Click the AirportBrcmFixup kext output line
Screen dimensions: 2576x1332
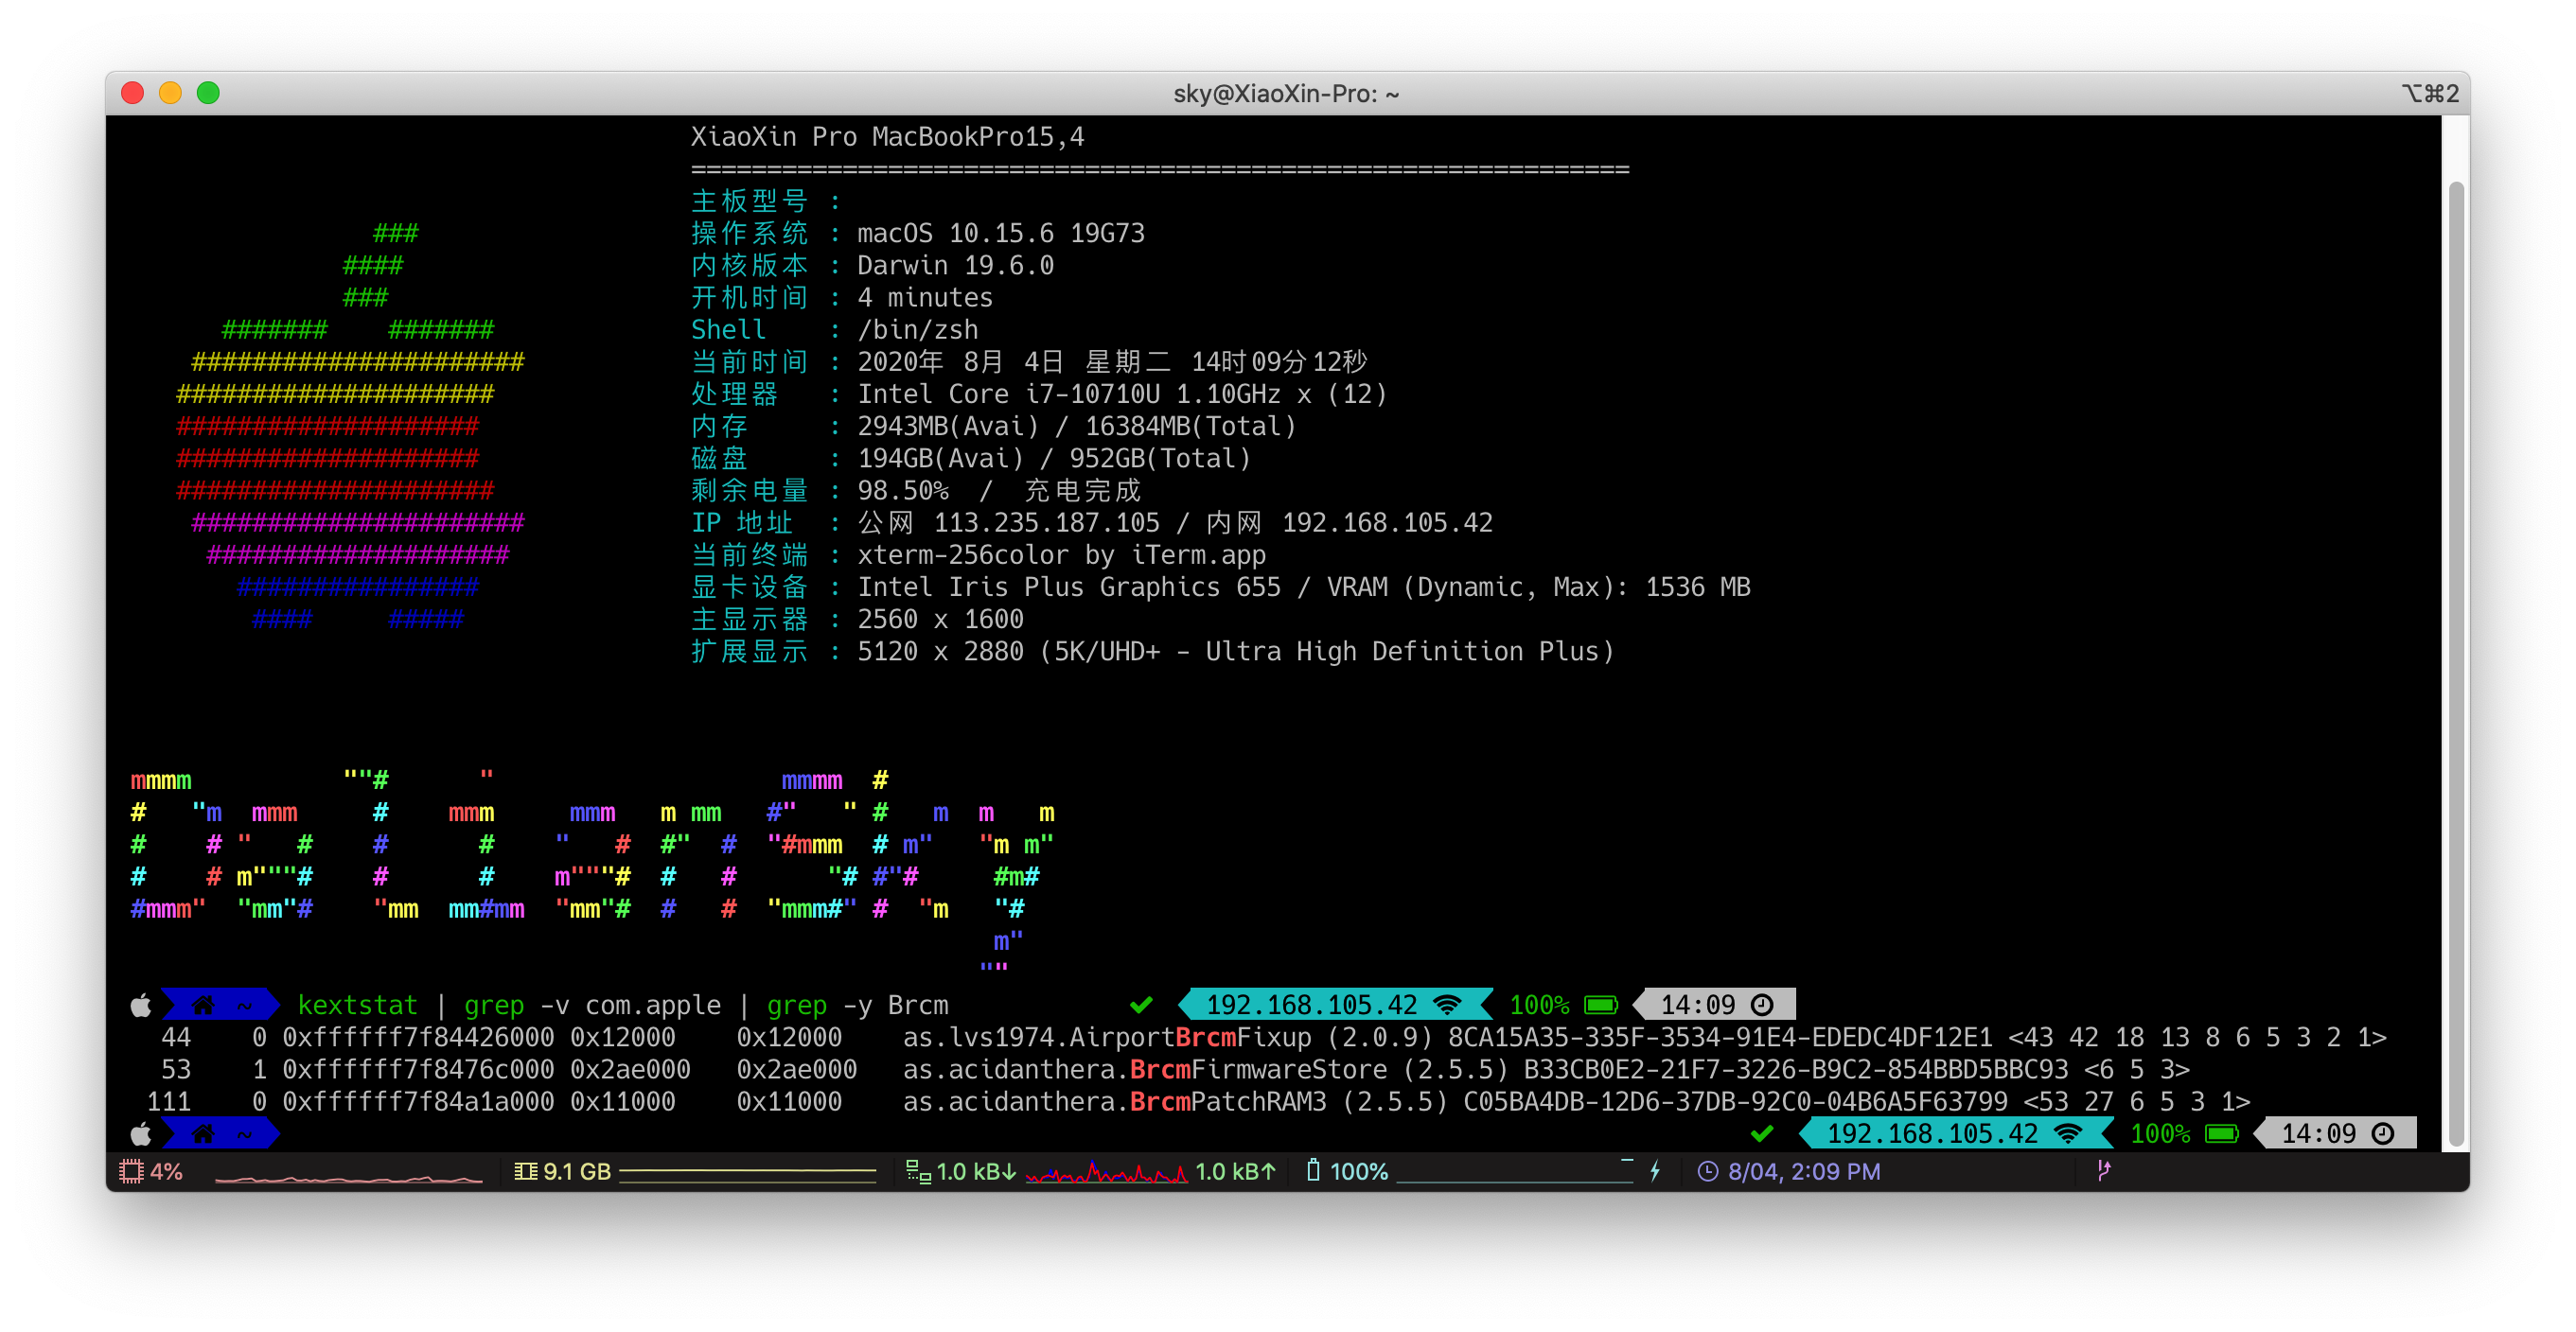[1266, 1037]
